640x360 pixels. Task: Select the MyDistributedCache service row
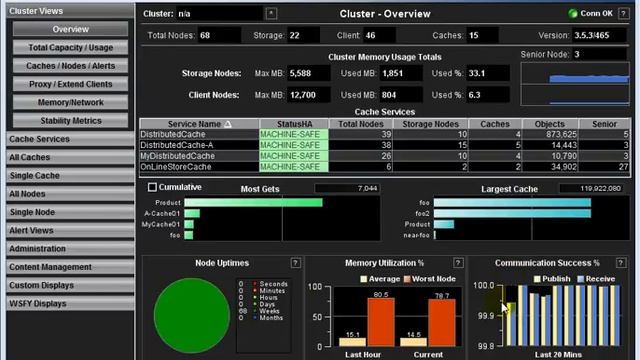pos(384,156)
